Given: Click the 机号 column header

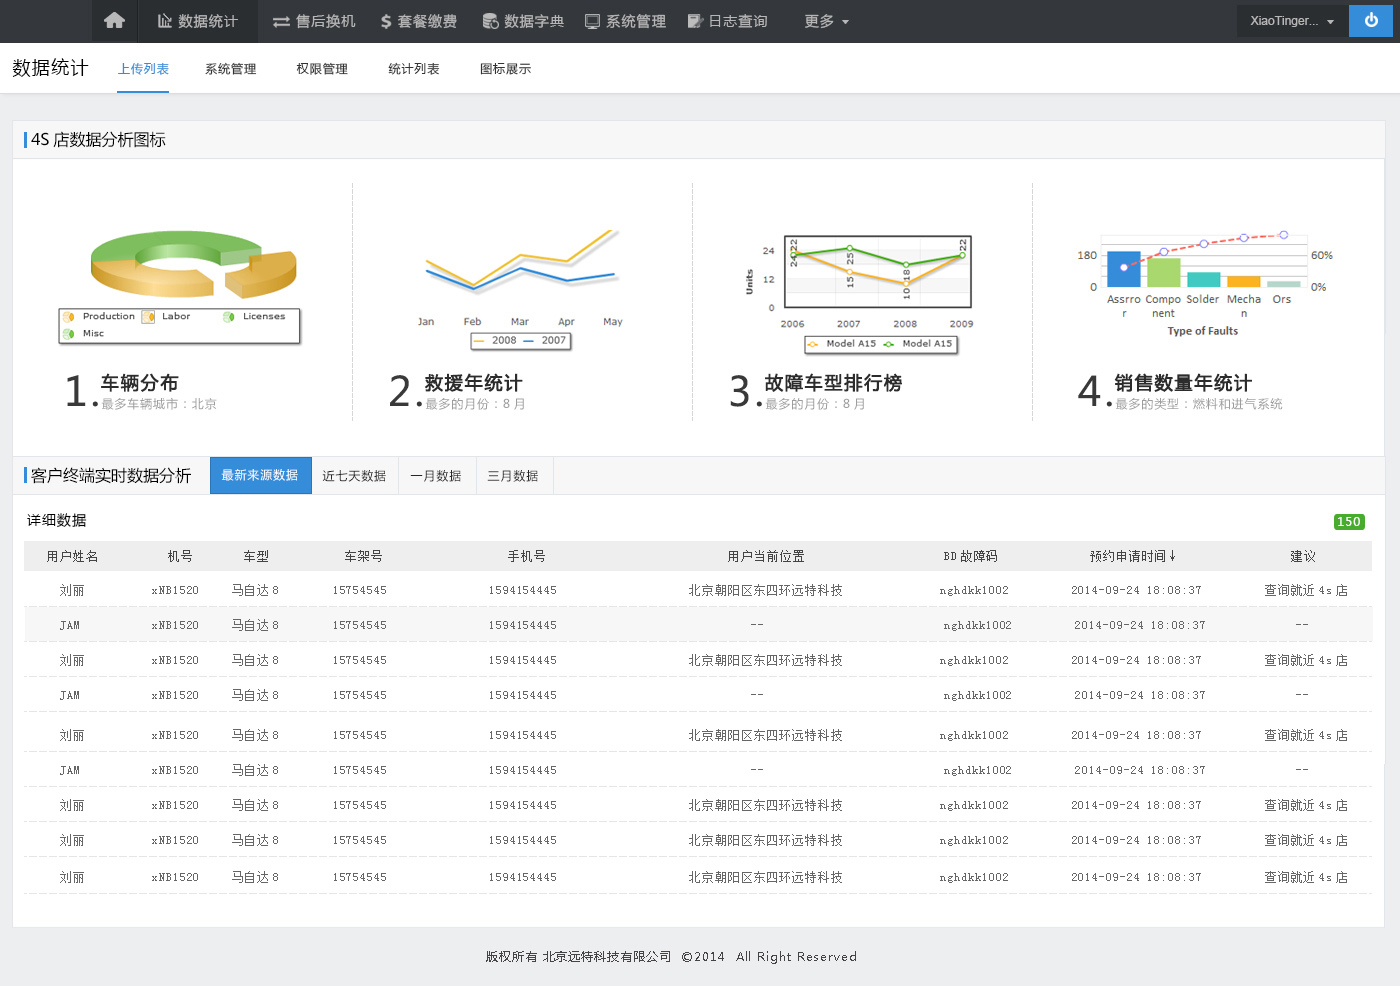Looking at the screenshot, I should [x=180, y=556].
